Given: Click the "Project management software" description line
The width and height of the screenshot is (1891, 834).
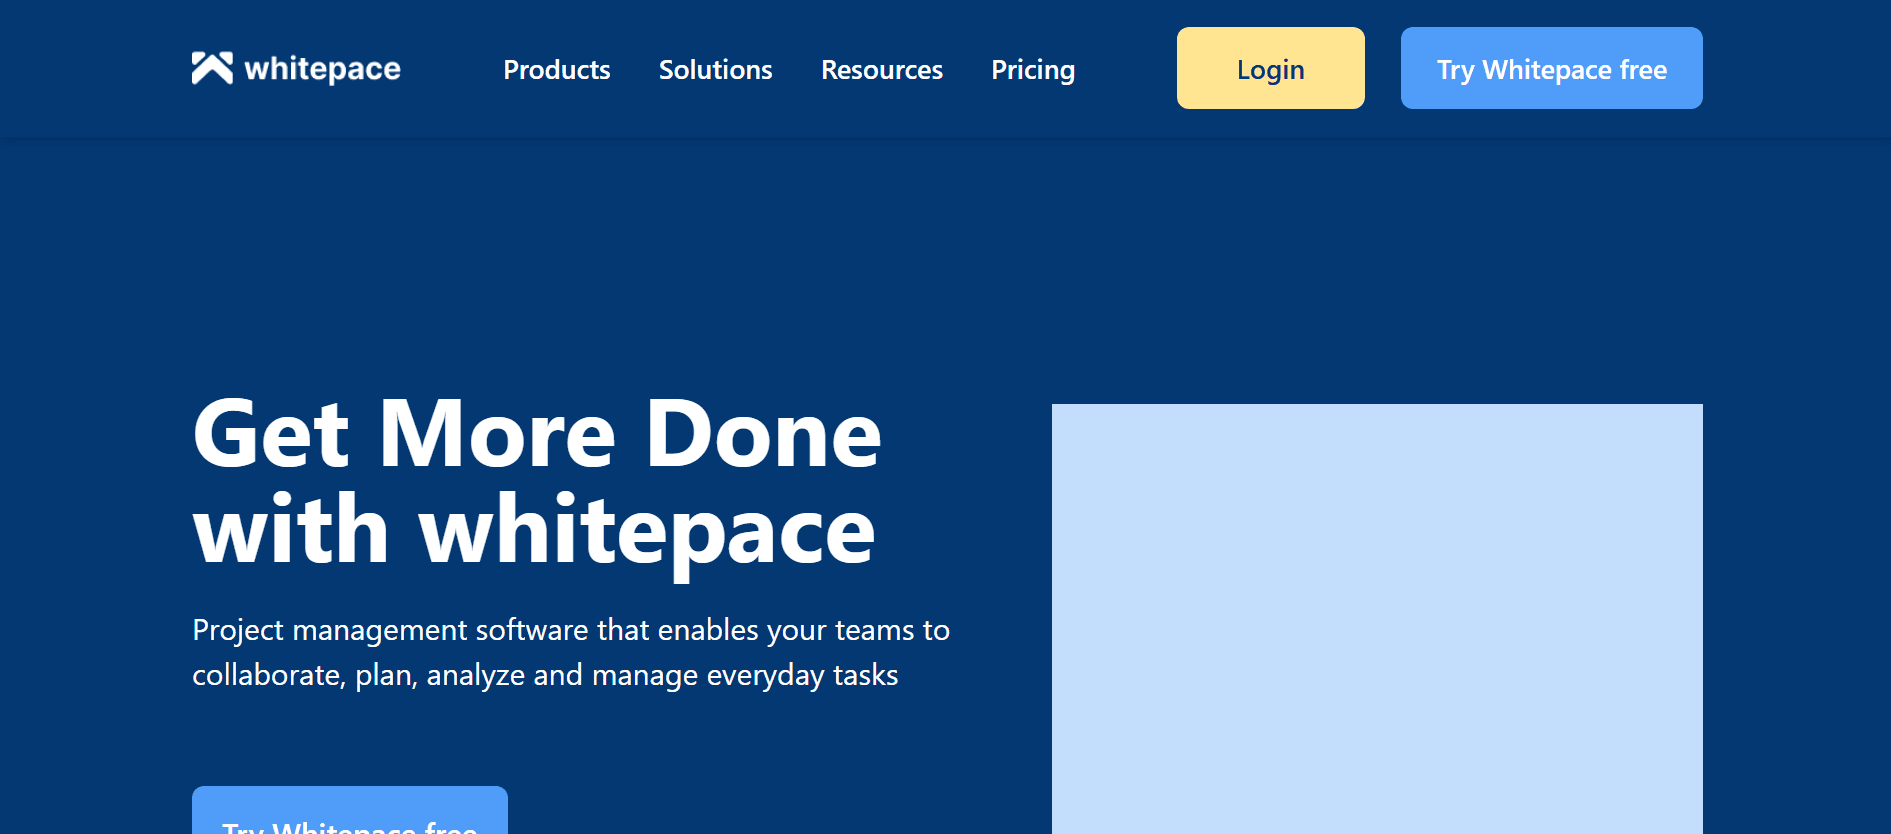Looking at the screenshot, I should tap(570, 630).
